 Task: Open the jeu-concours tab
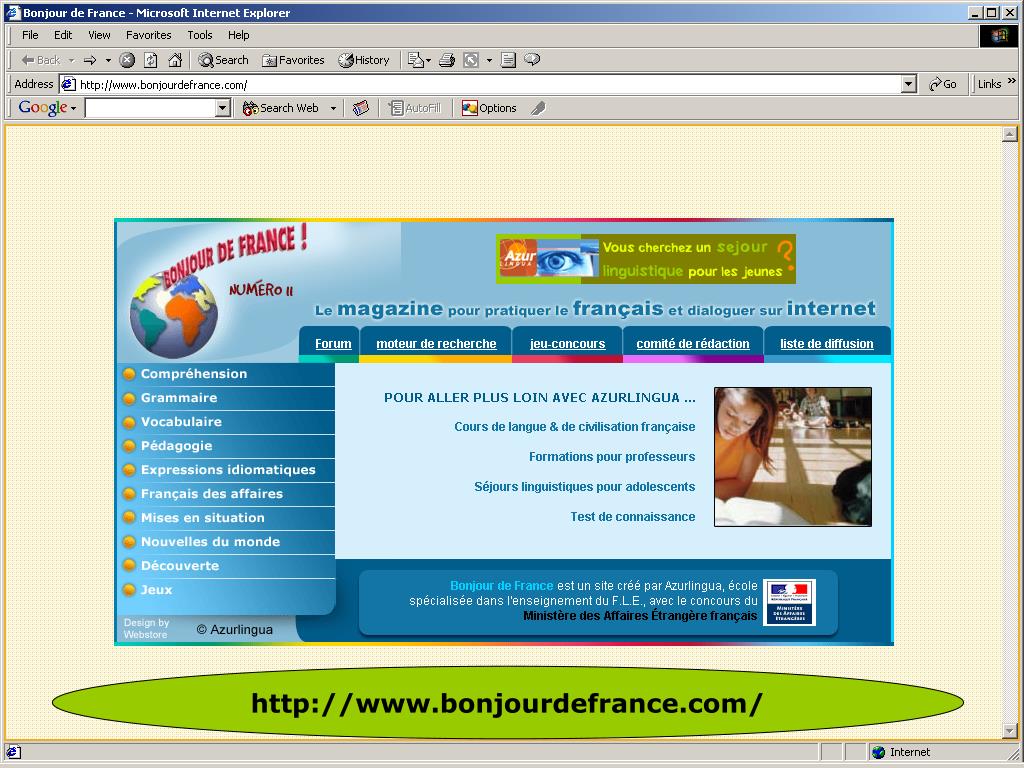(x=568, y=344)
